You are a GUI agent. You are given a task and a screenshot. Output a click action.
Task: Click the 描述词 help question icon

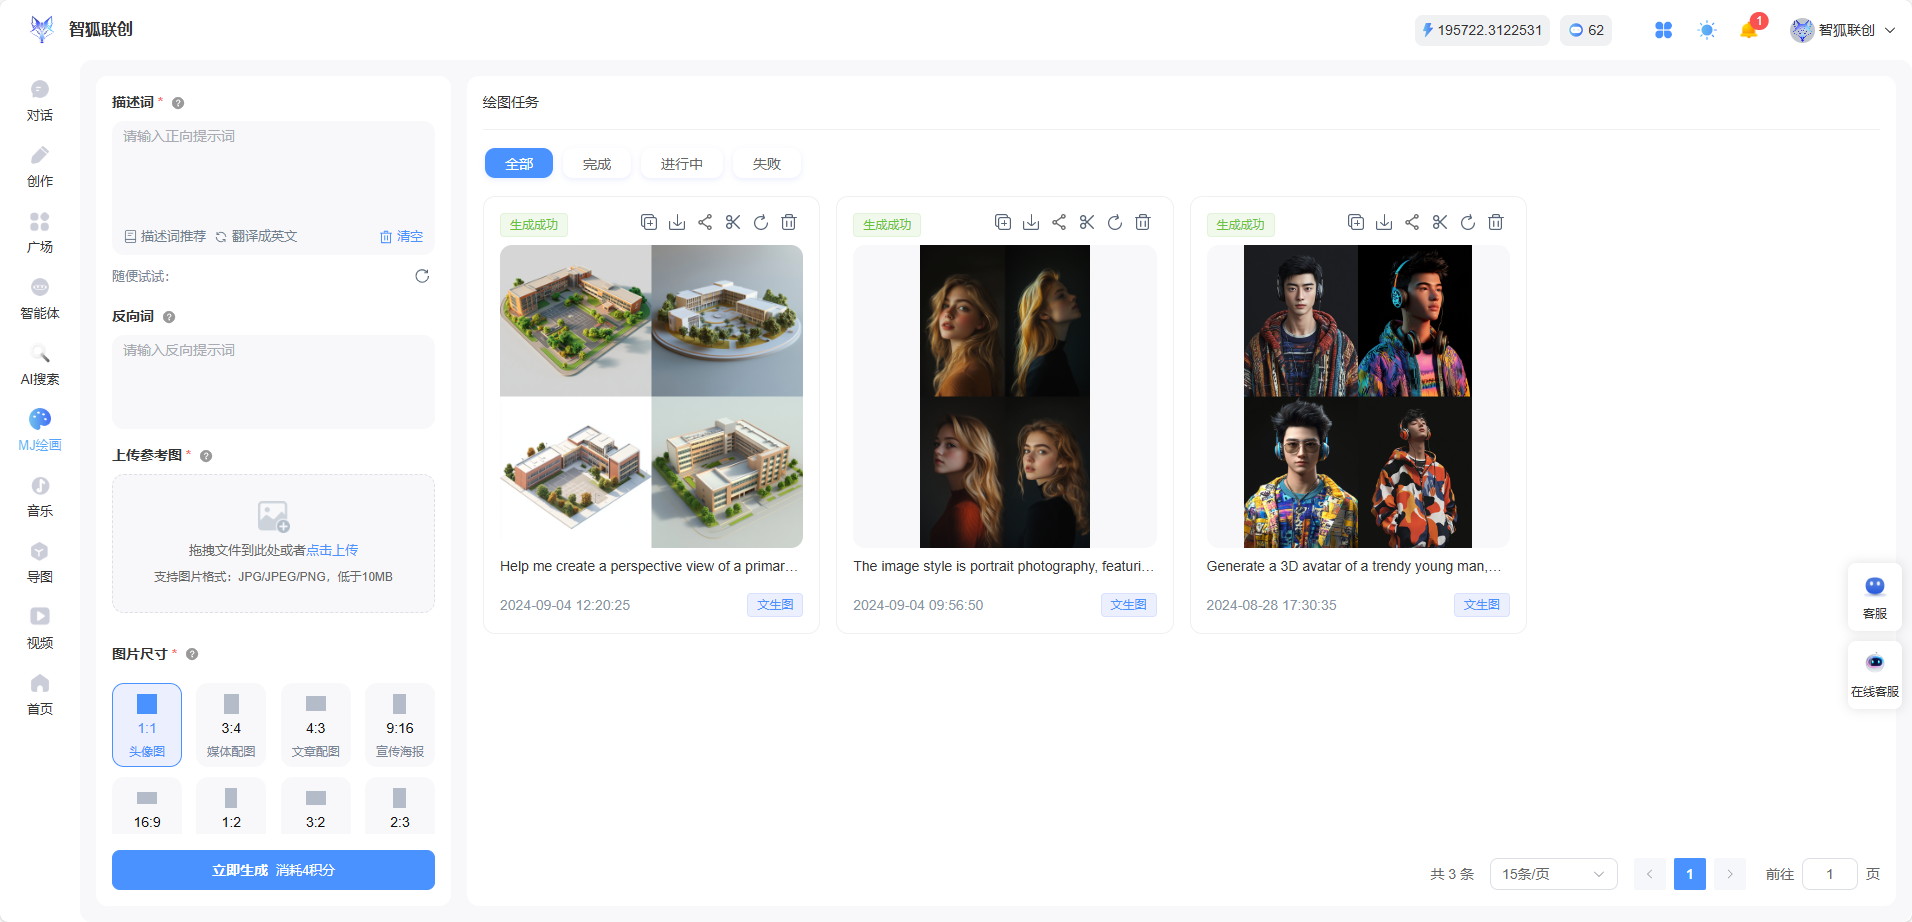pyautogui.click(x=178, y=103)
